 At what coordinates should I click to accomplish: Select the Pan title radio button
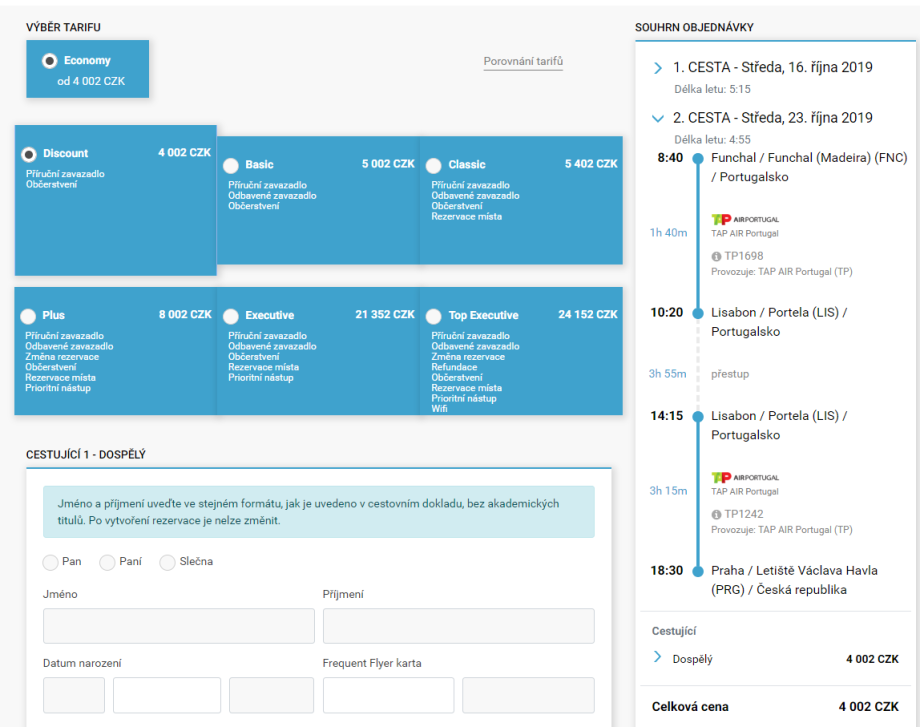(x=51, y=562)
